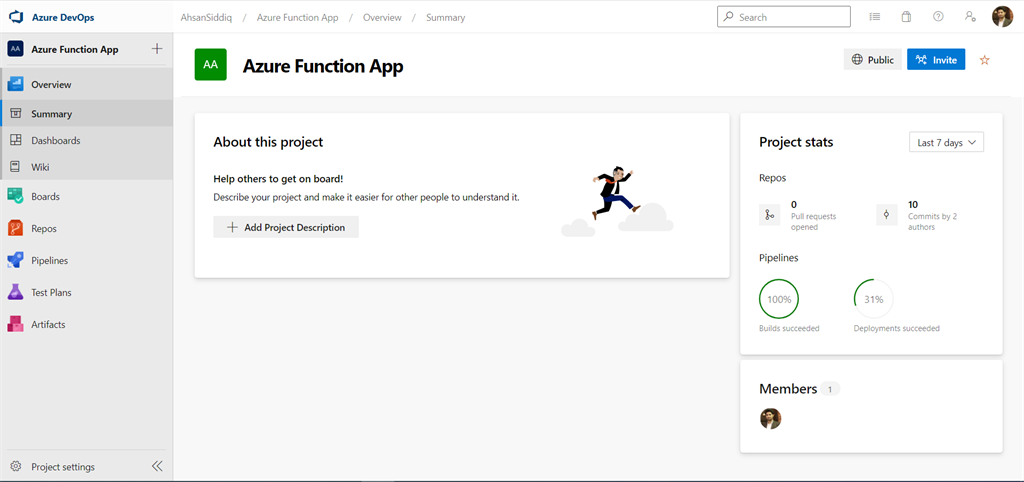Open the Wiki icon in sidebar

tap(16, 167)
